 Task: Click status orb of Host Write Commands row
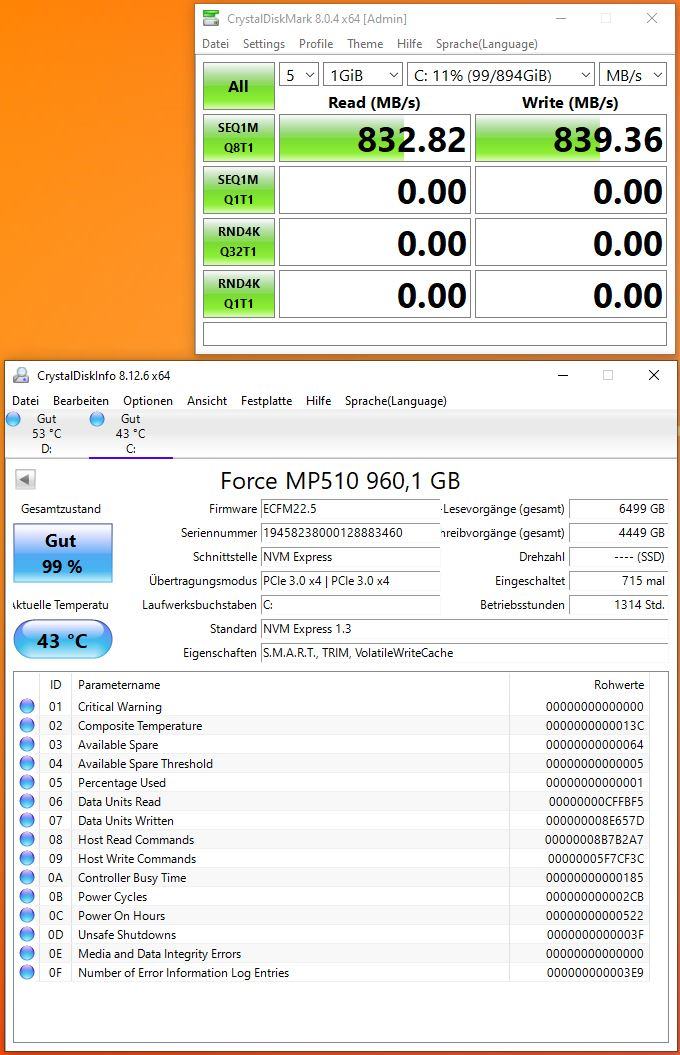(x=27, y=858)
